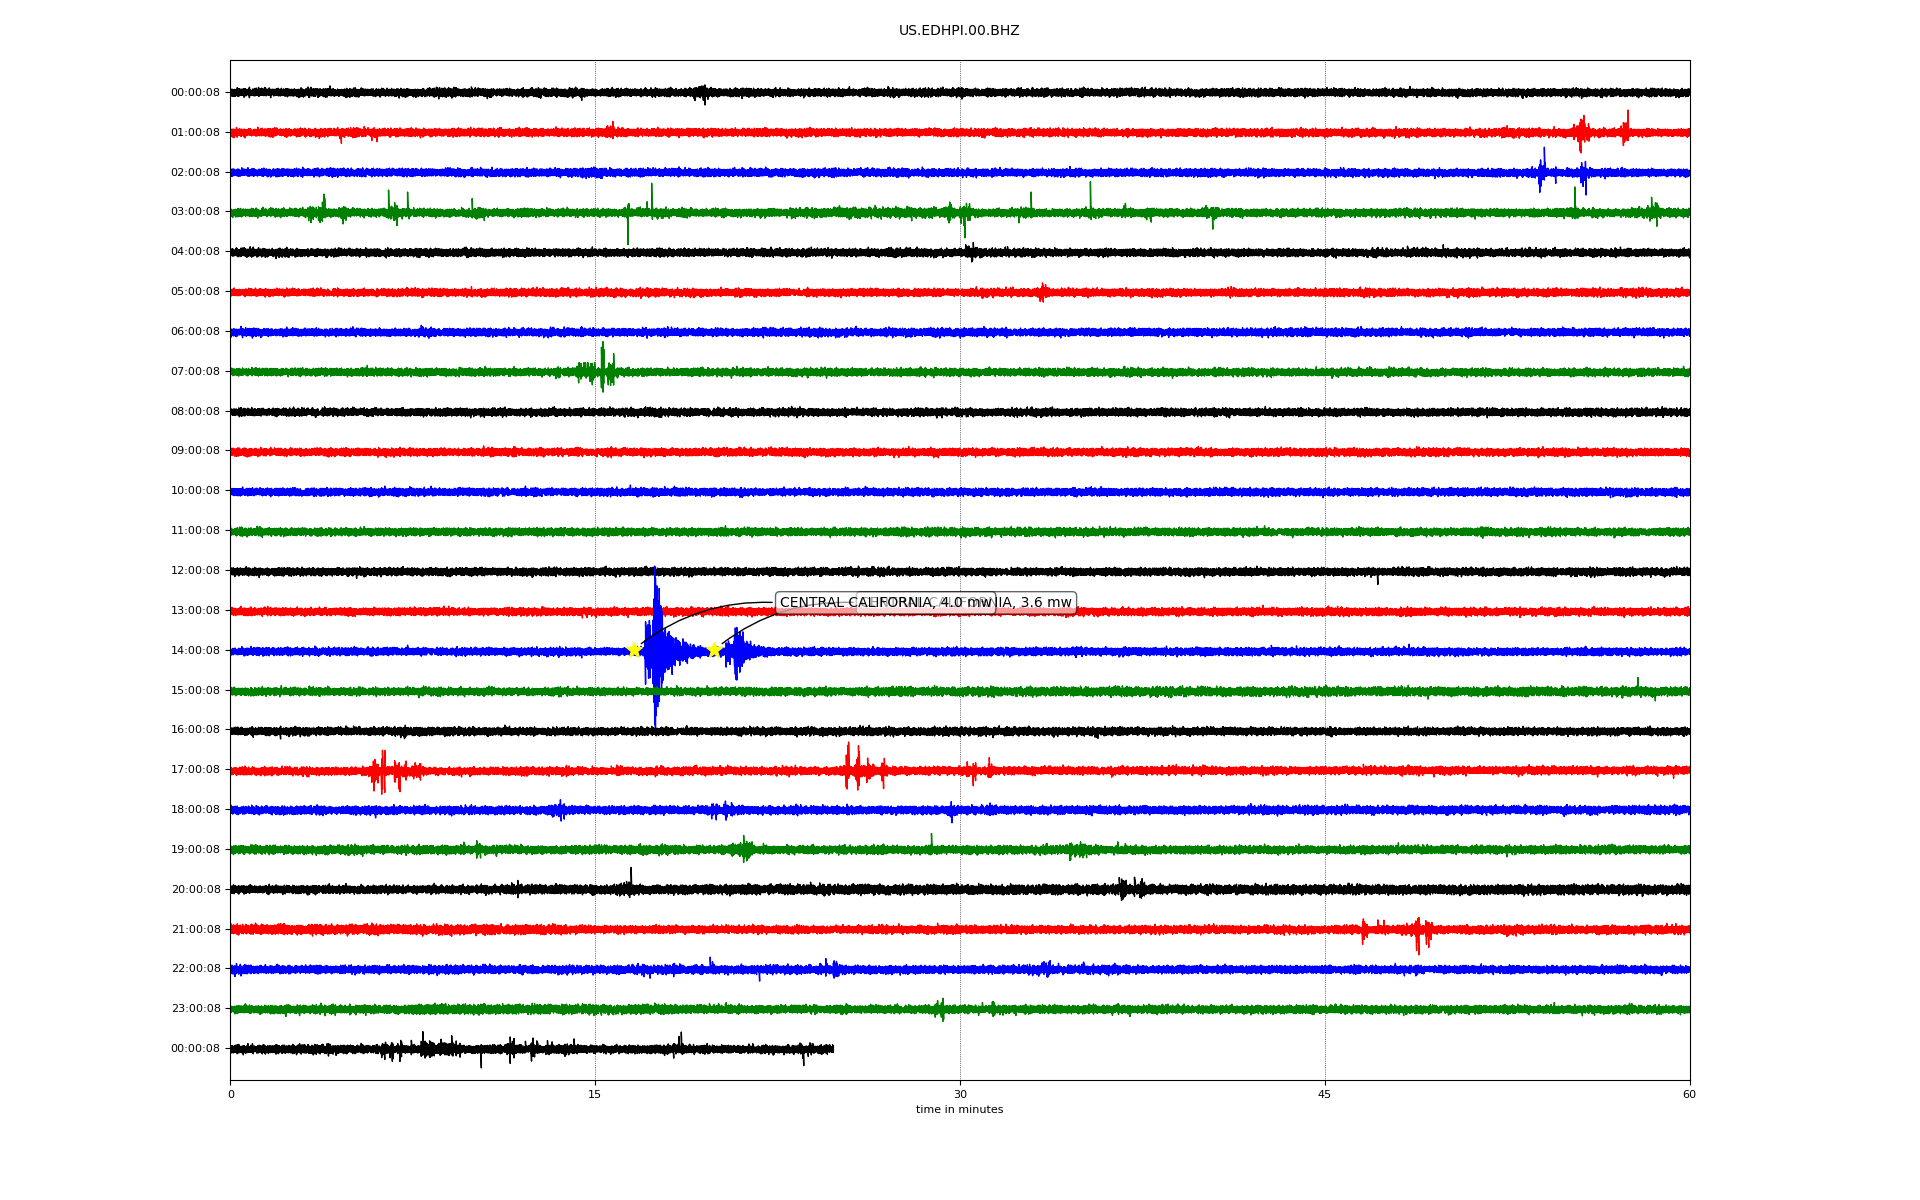Click the US.EDHPI.00.BHZ plot title
The image size is (1920, 1200).
point(959,31)
